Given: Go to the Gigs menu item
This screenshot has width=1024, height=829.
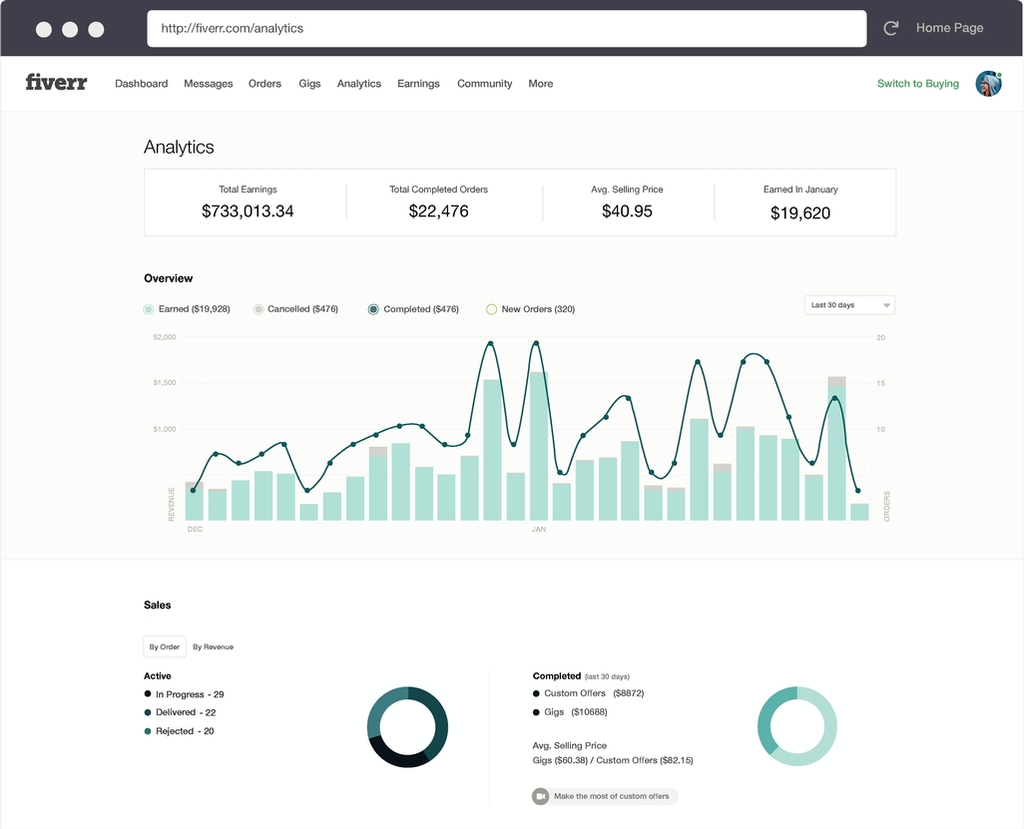Looking at the screenshot, I should [x=310, y=84].
